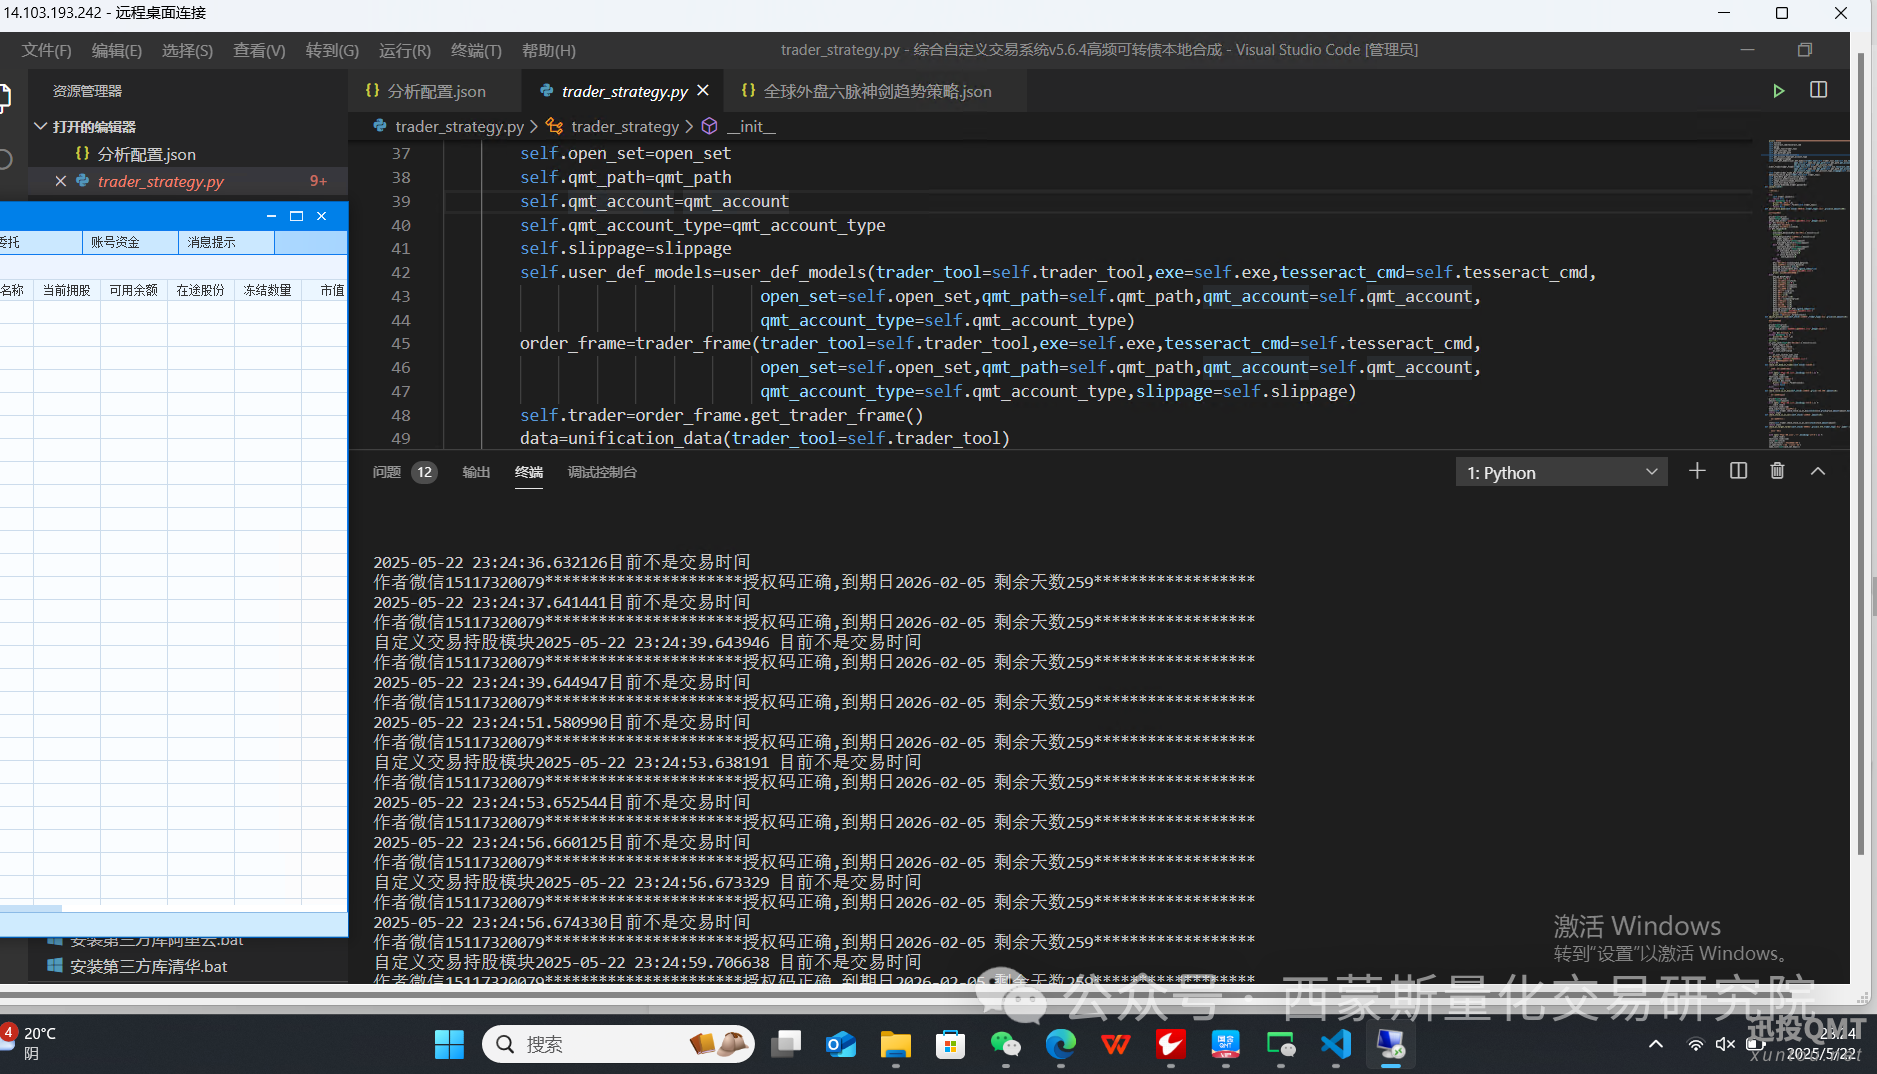This screenshot has width=1877, height=1074.
Task: Switch to the 输出 panel tab
Action: click(476, 472)
